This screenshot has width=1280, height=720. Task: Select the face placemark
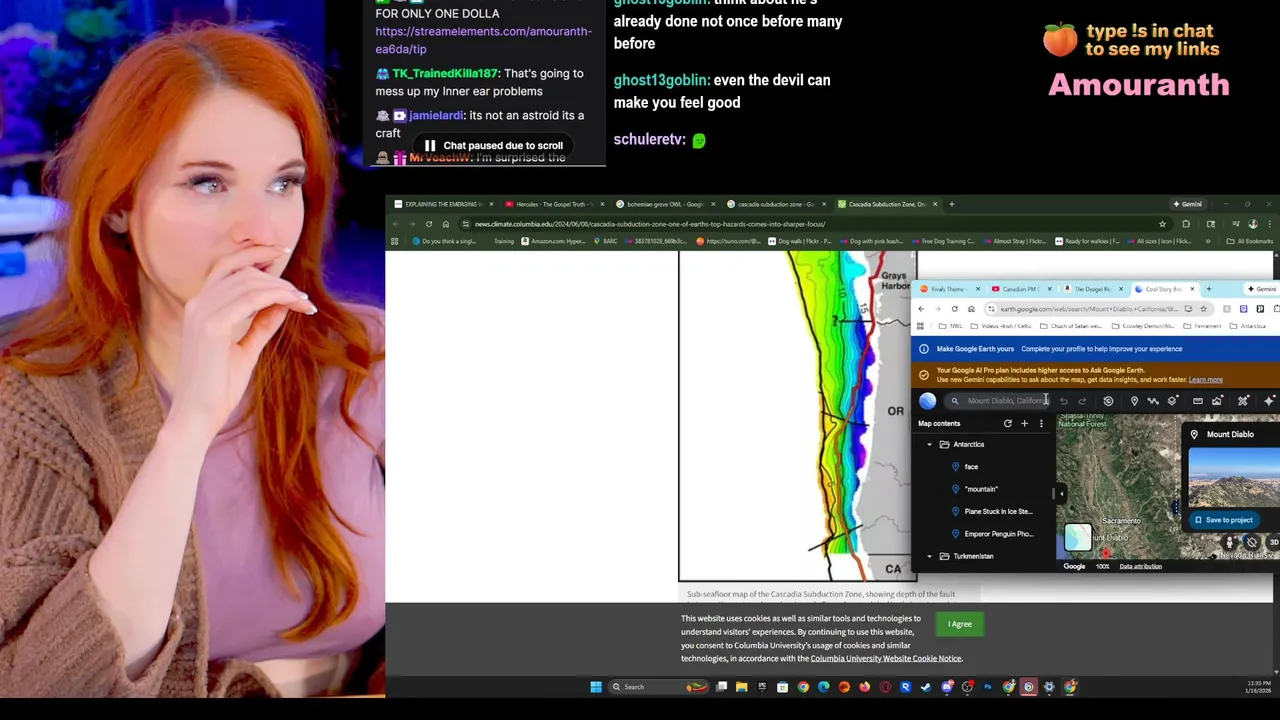(x=971, y=467)
